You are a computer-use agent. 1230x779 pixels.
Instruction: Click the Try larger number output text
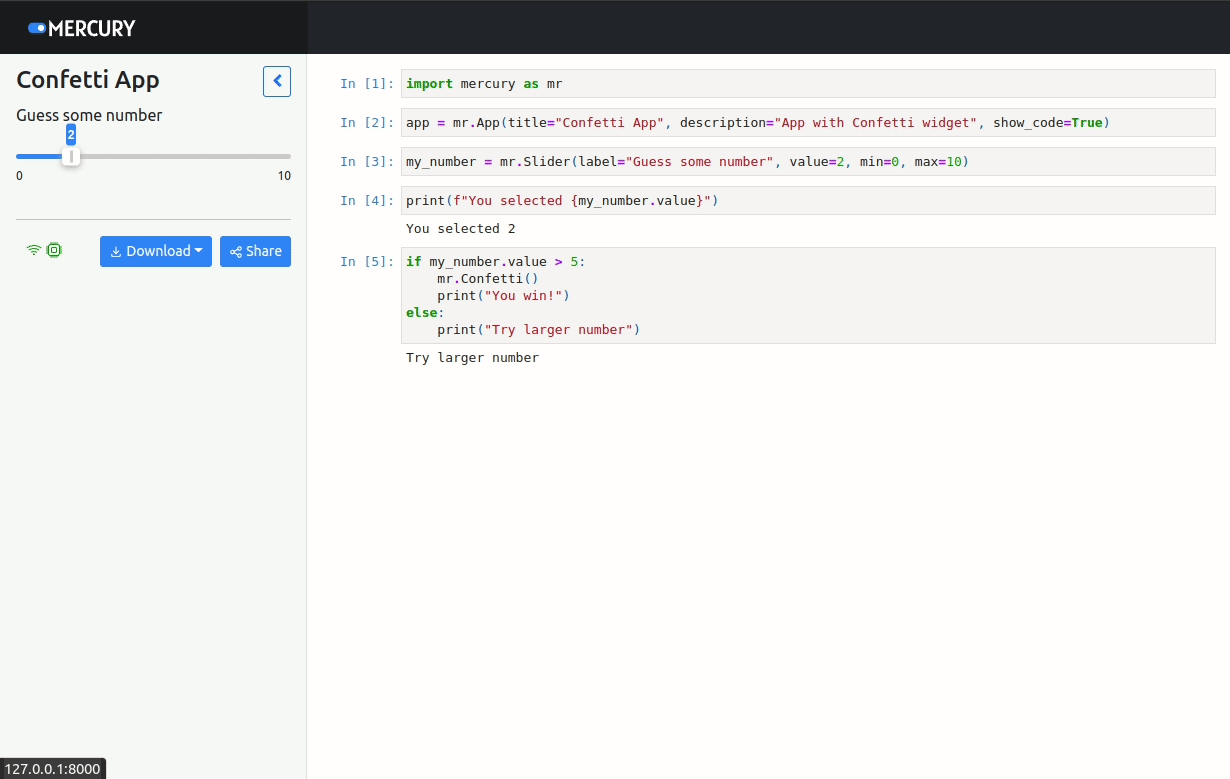coord(472,357)
